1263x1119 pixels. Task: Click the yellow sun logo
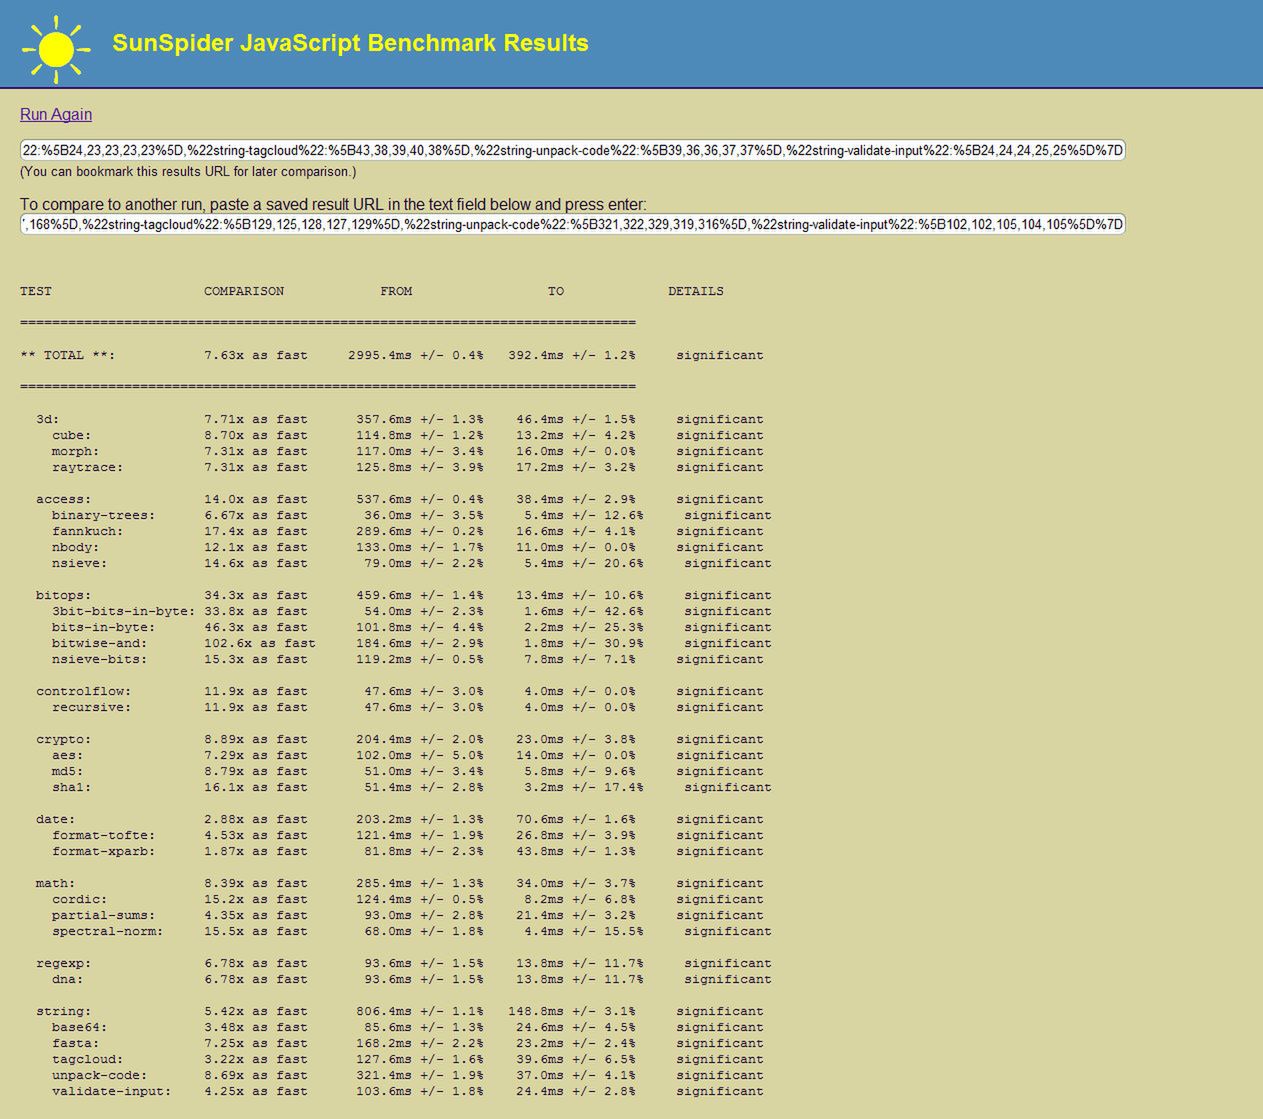[x=56, y=49]
